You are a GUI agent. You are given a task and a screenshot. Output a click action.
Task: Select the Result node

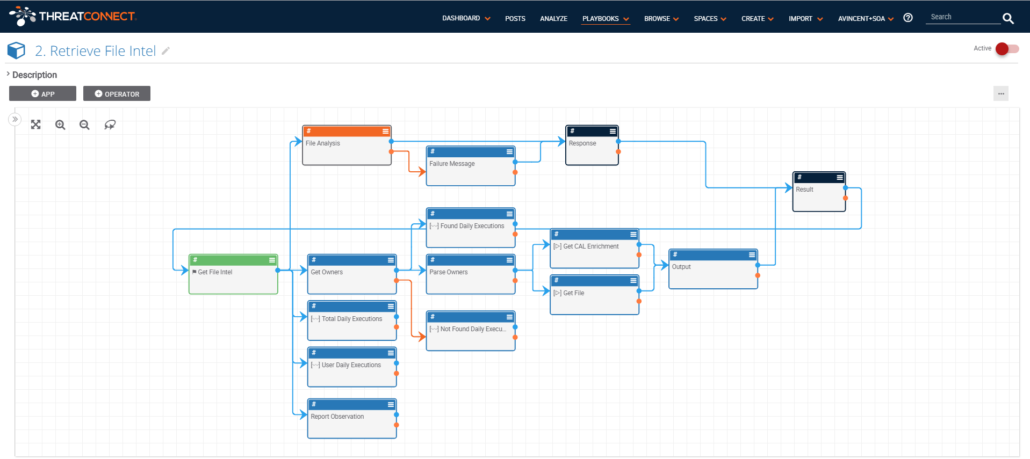[819, 192]
